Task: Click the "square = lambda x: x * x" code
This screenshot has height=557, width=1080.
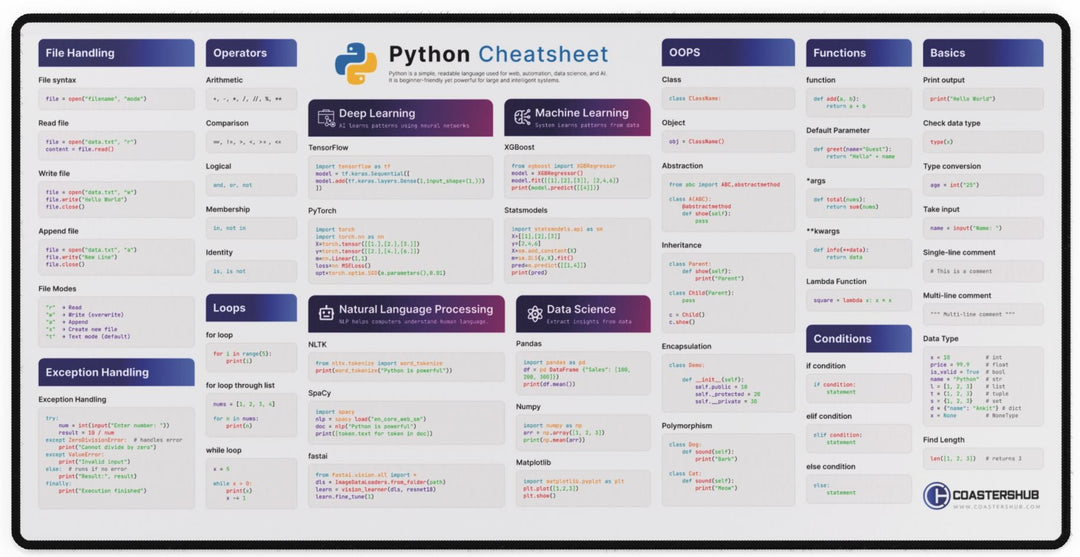Action: 852,300
